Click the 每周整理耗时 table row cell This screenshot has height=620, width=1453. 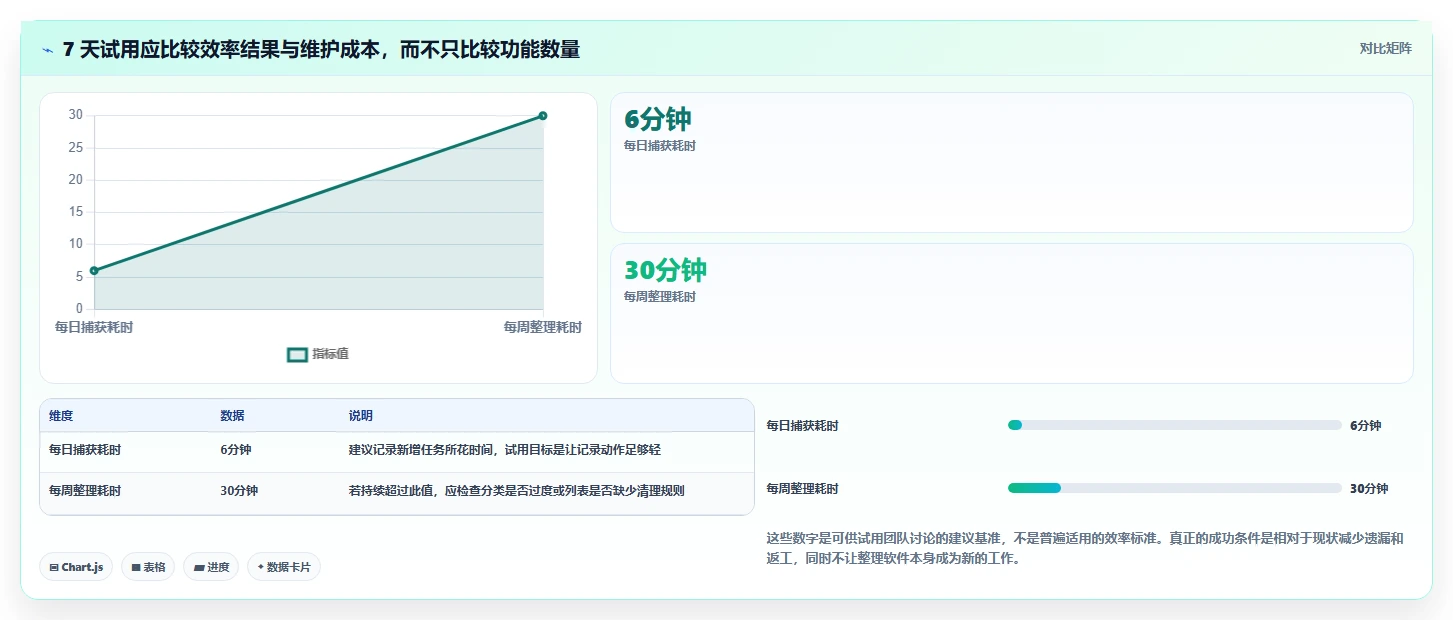coord(85,491)
